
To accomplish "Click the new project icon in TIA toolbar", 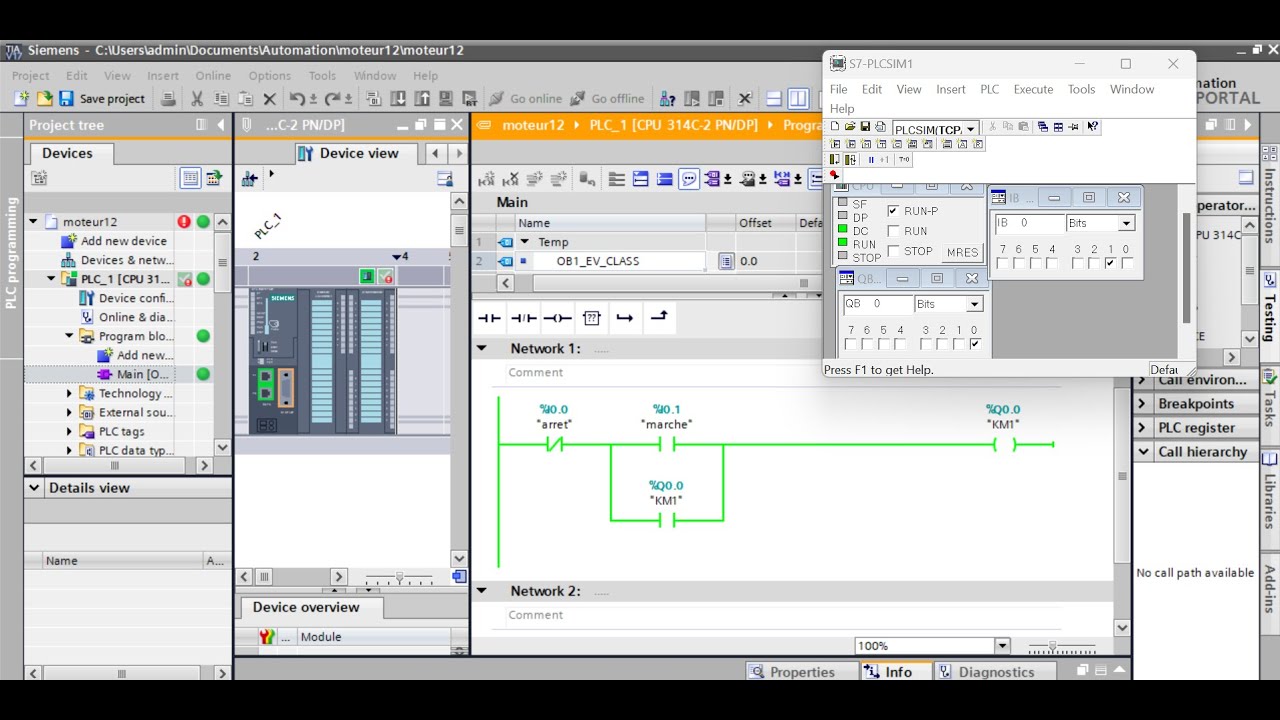I will pyautogui.click(x=21, y=99).
